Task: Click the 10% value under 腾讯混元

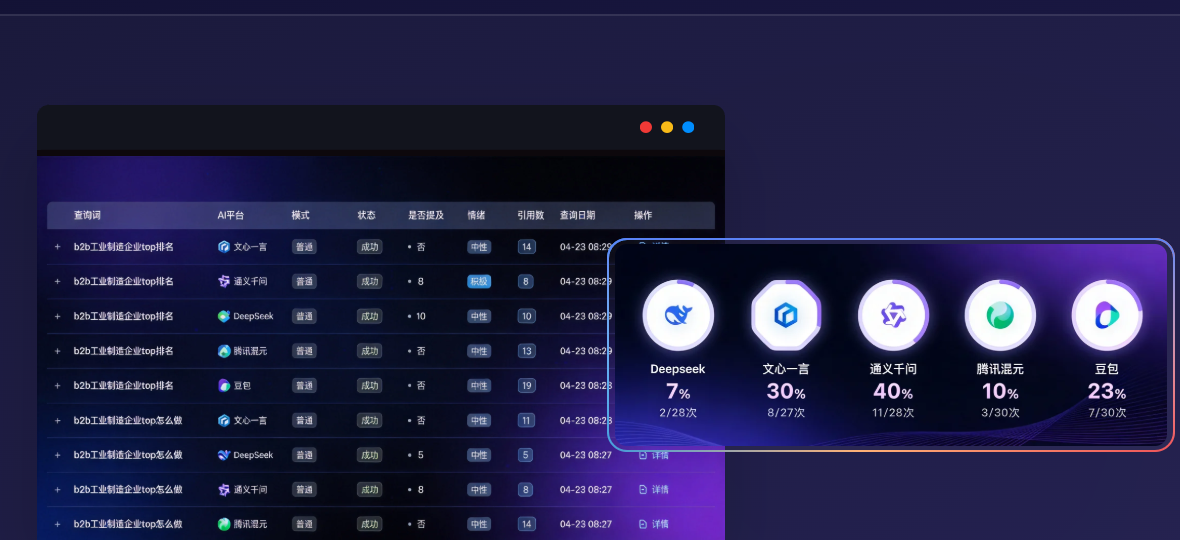Action: click(1000, 392)
